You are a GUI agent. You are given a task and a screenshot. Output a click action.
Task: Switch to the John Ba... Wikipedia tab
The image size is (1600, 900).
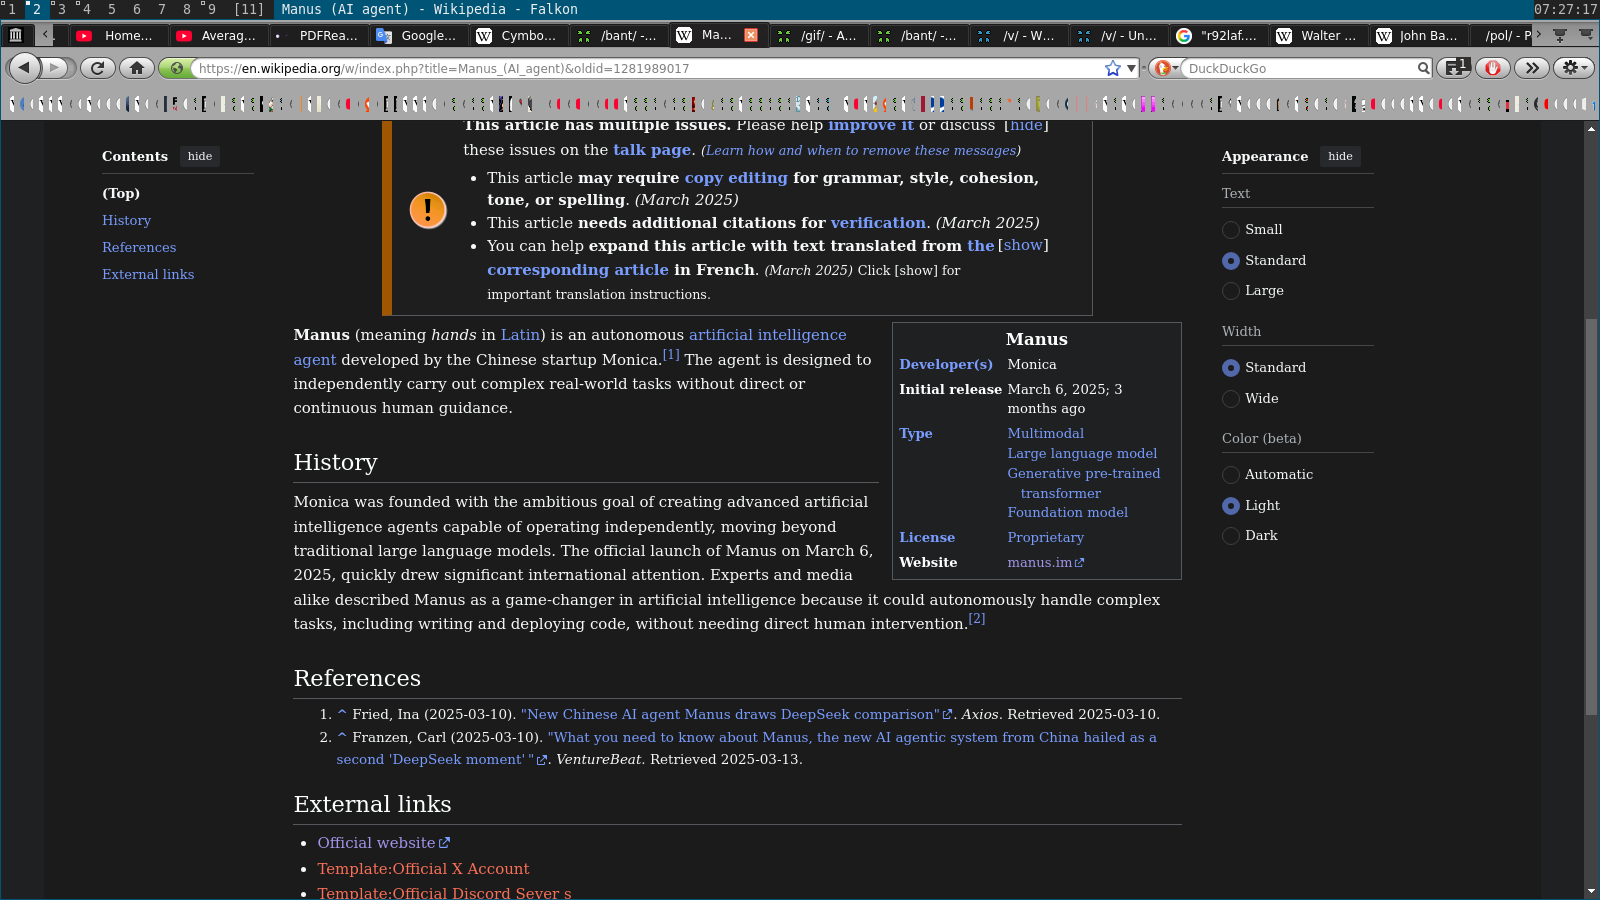(1418, 35)
